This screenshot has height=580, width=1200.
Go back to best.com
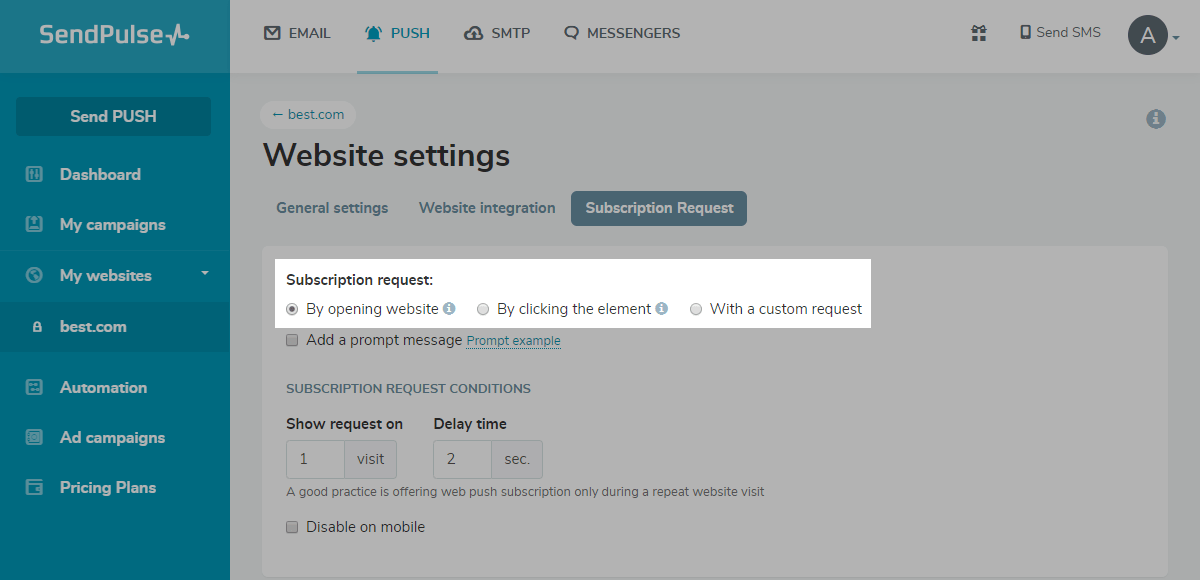[308, 114]
